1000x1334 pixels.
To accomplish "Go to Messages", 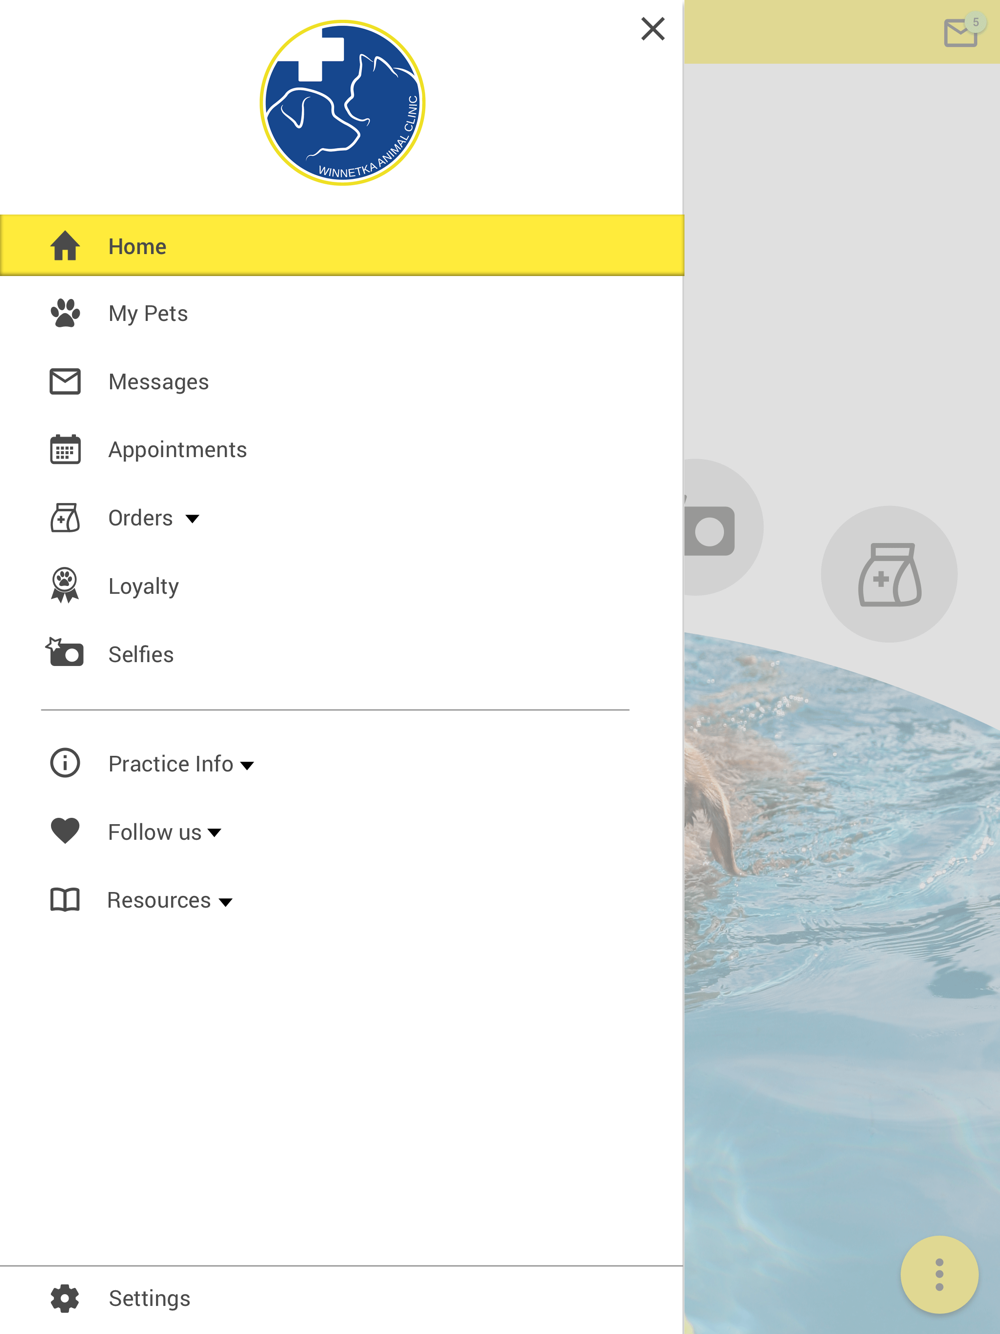I will pos(158,382).
